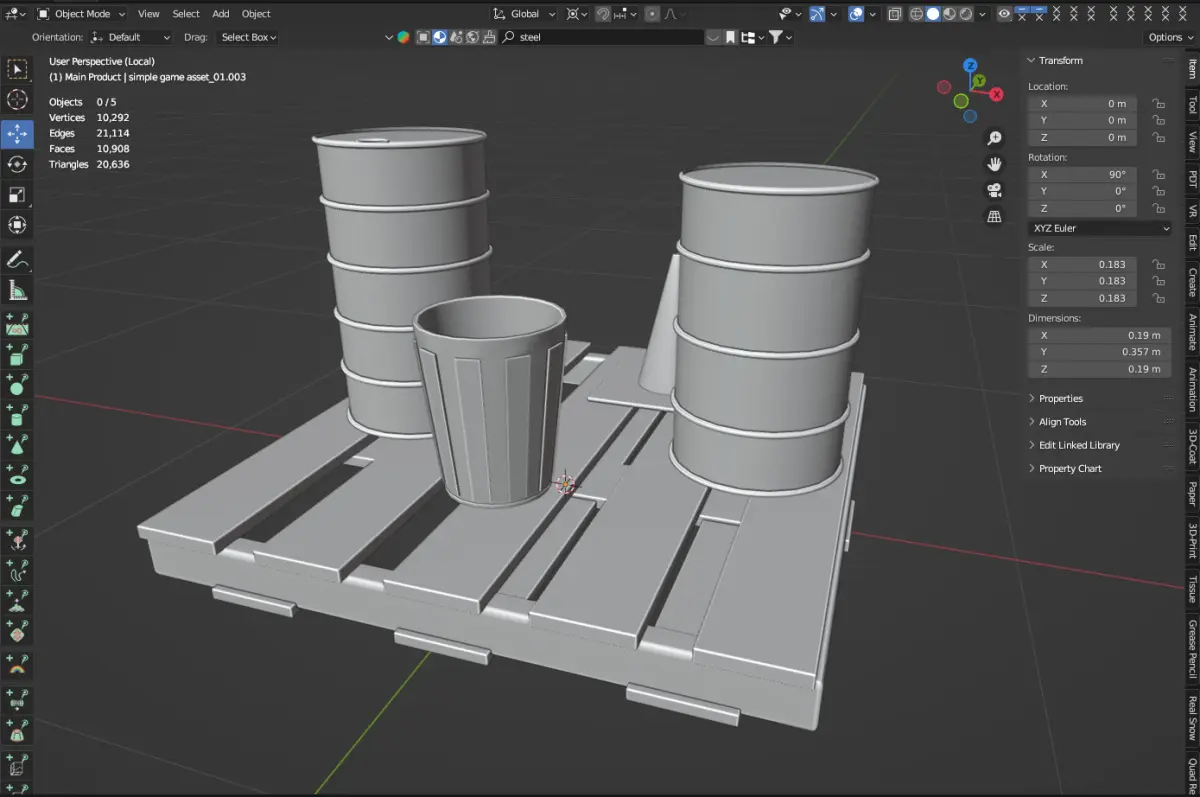Open the Add menu
The height and width of the screenshot is (797, 1200).
coord(221,14)
